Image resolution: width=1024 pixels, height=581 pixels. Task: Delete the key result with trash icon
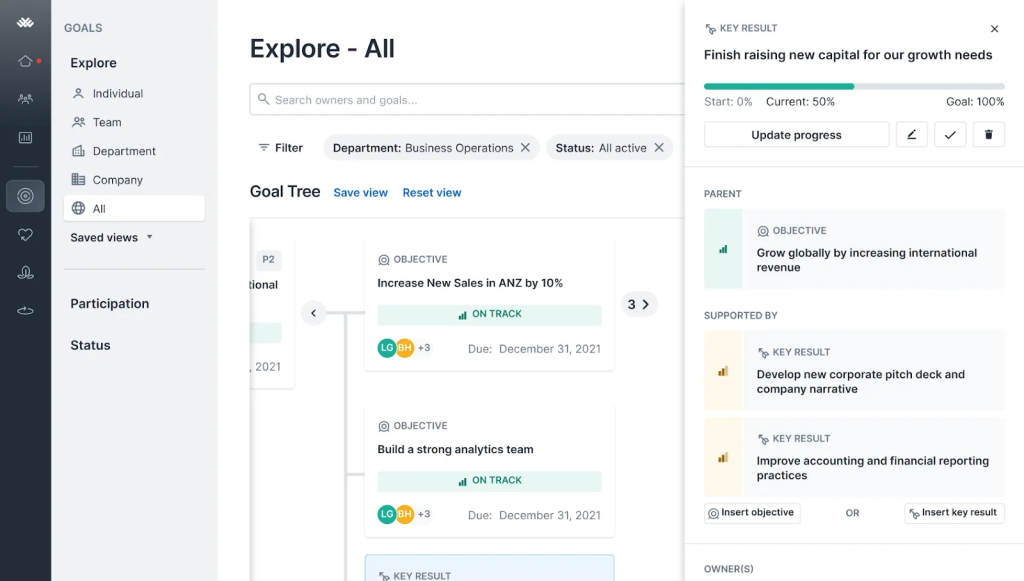click(x=988, y=133)
